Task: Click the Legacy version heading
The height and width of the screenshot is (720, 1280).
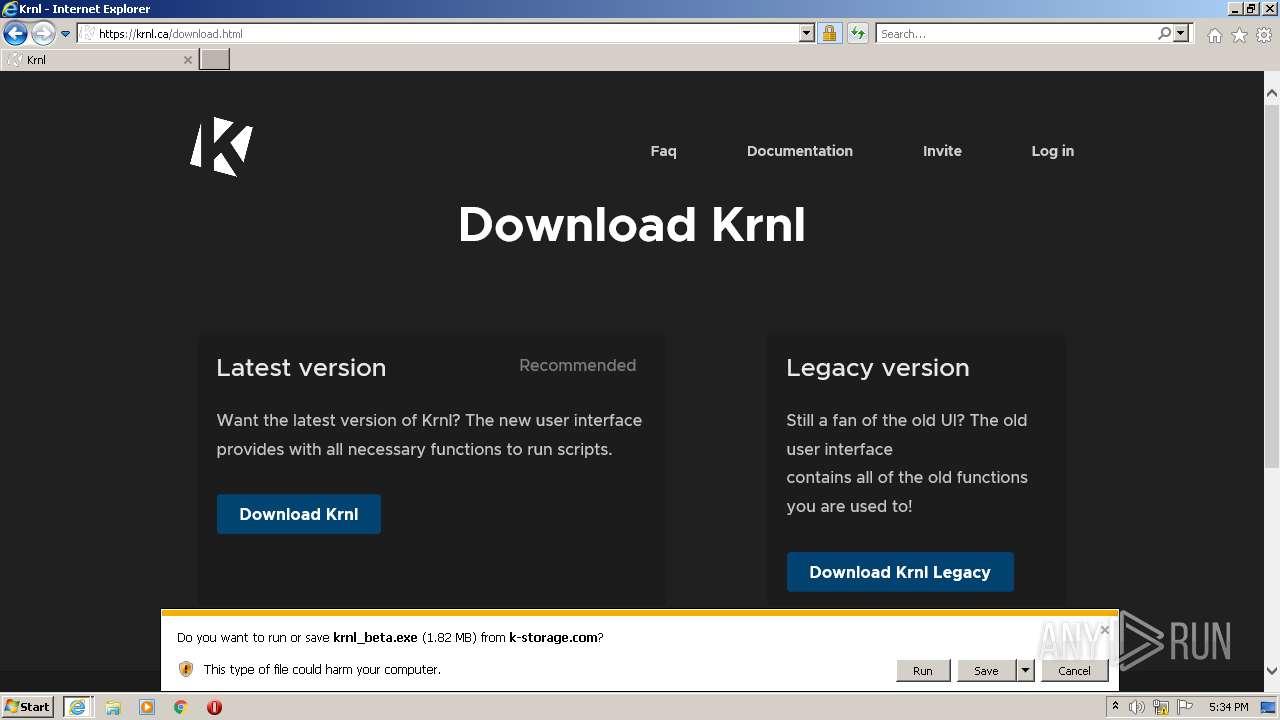Action: [878, 368]
